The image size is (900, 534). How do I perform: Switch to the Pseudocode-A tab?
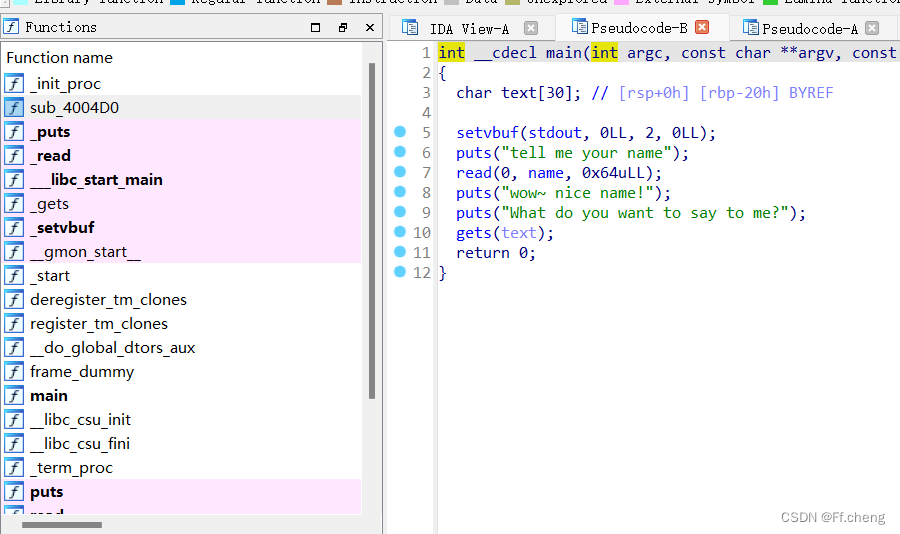click(x=810, y=28)
